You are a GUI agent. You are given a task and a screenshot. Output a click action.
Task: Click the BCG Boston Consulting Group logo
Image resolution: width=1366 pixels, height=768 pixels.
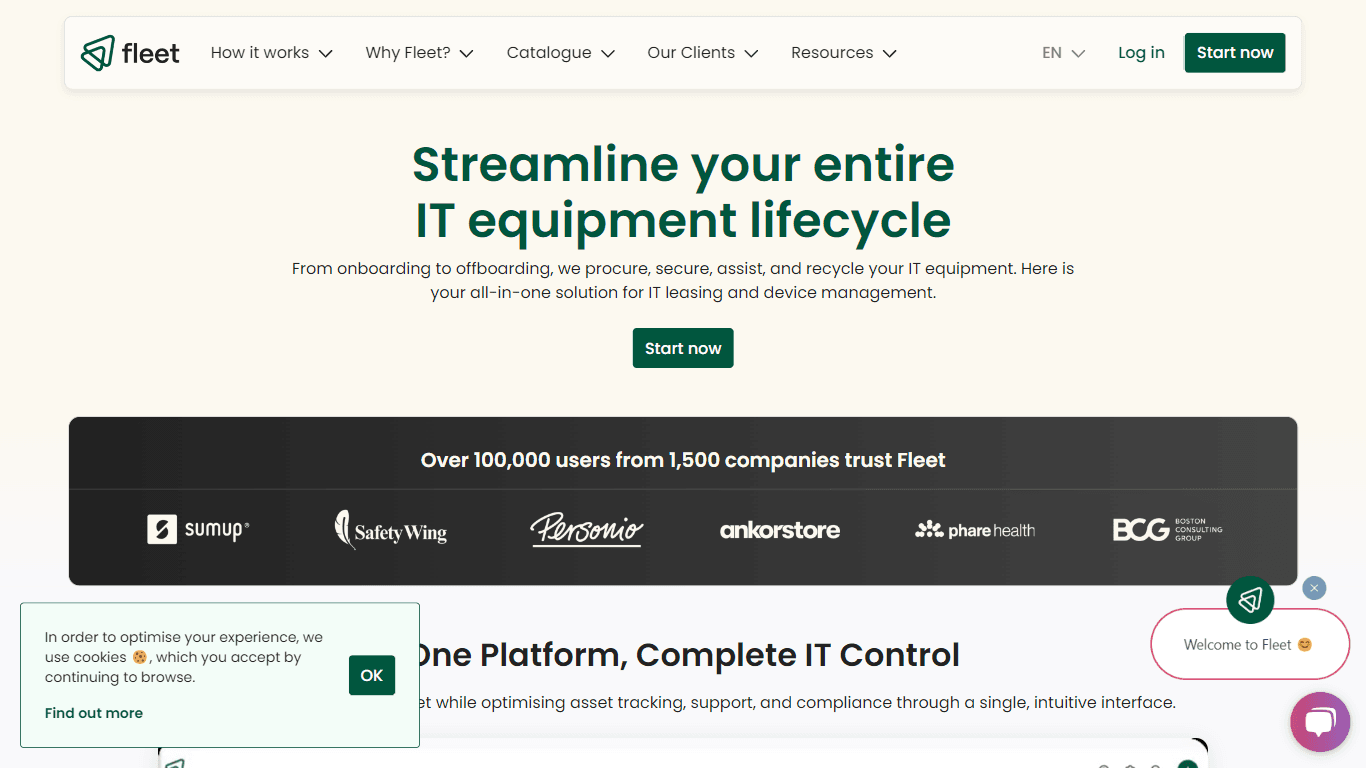[1168, 530]
